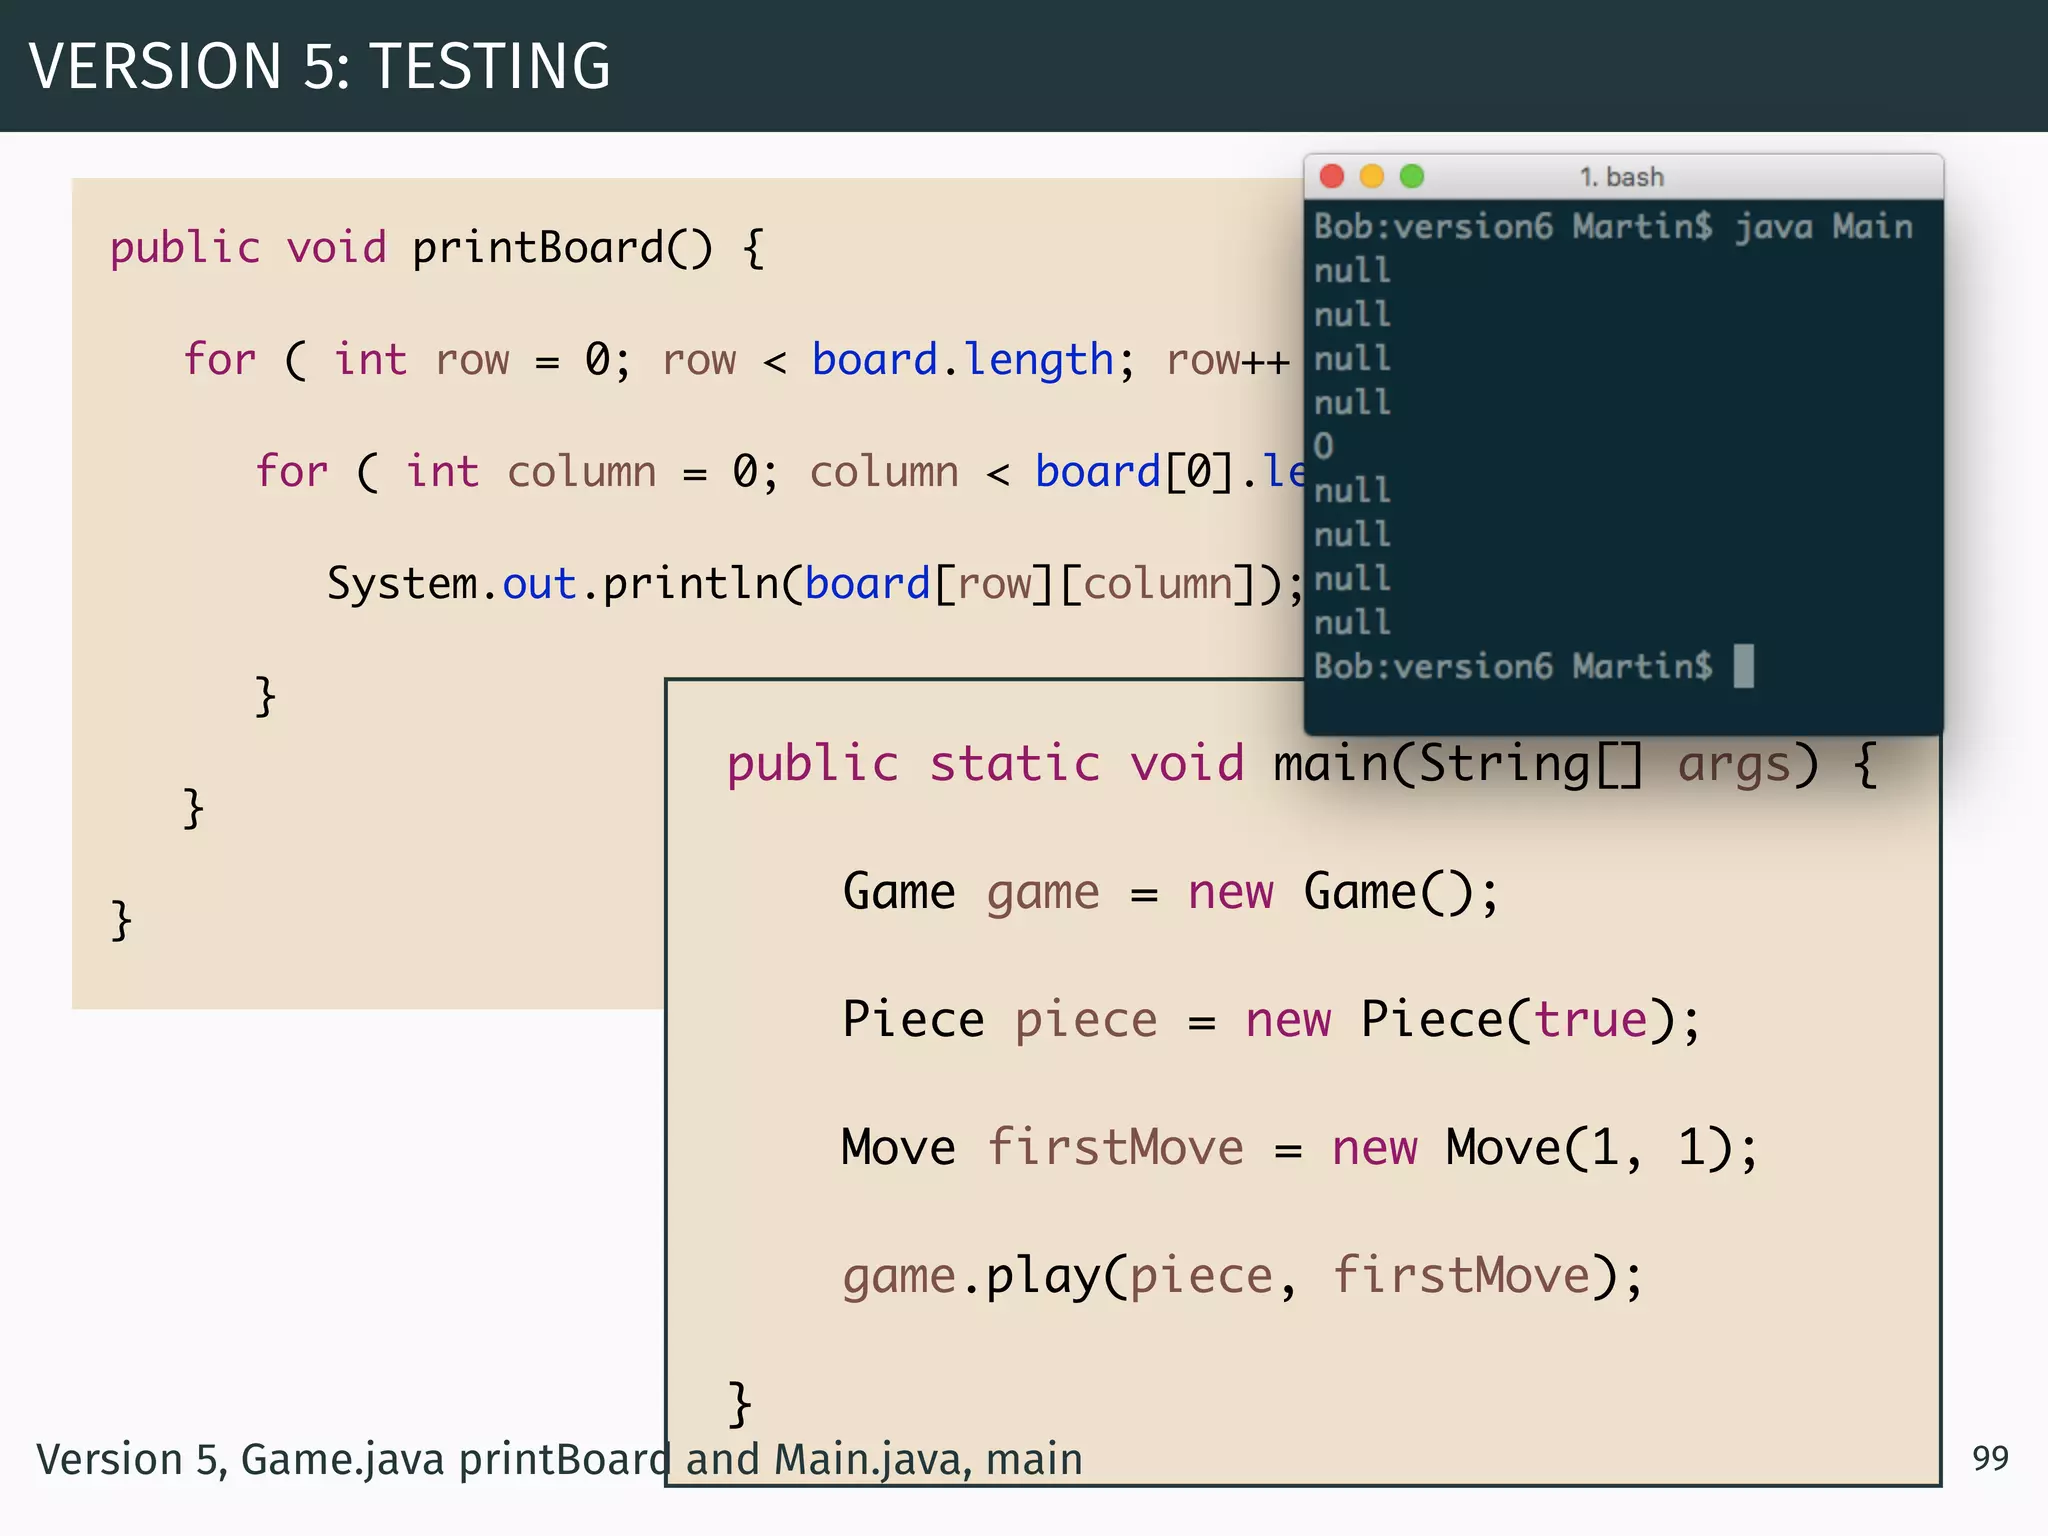Click the caption 'Version 5, Game.java printBoard and Main.java, main'
Screen dimensions: 2048x1536
pyautogui.click(x=559, y=1460)
